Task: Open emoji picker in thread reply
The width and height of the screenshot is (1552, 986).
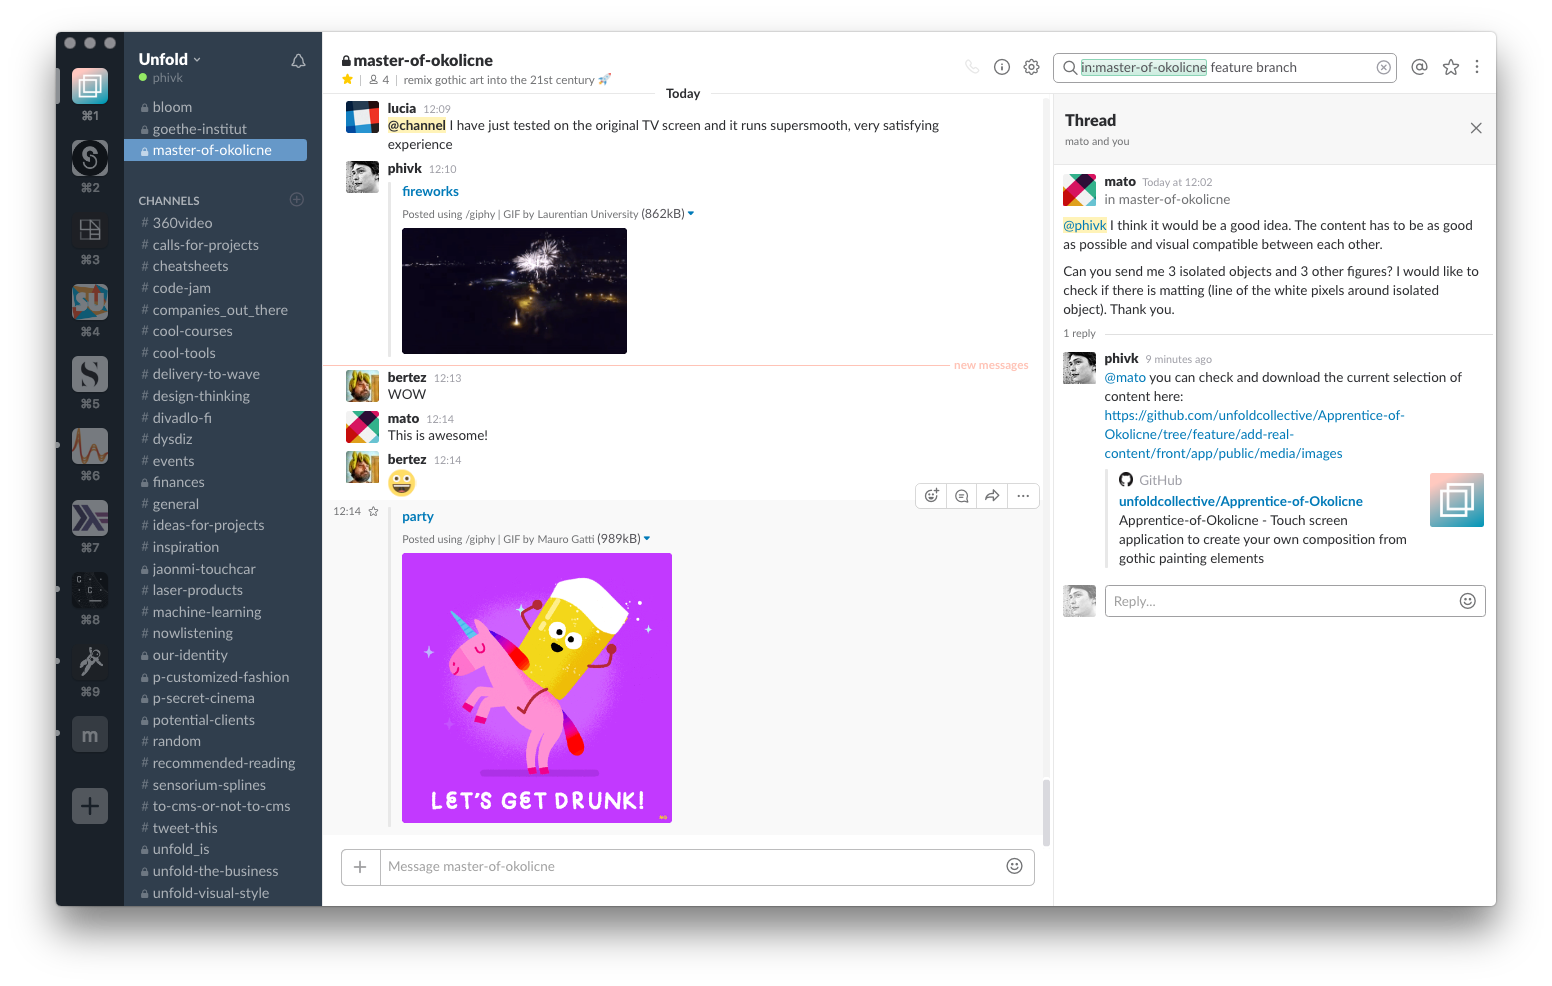Action: pyautogui.click(x=1468, y=601)
